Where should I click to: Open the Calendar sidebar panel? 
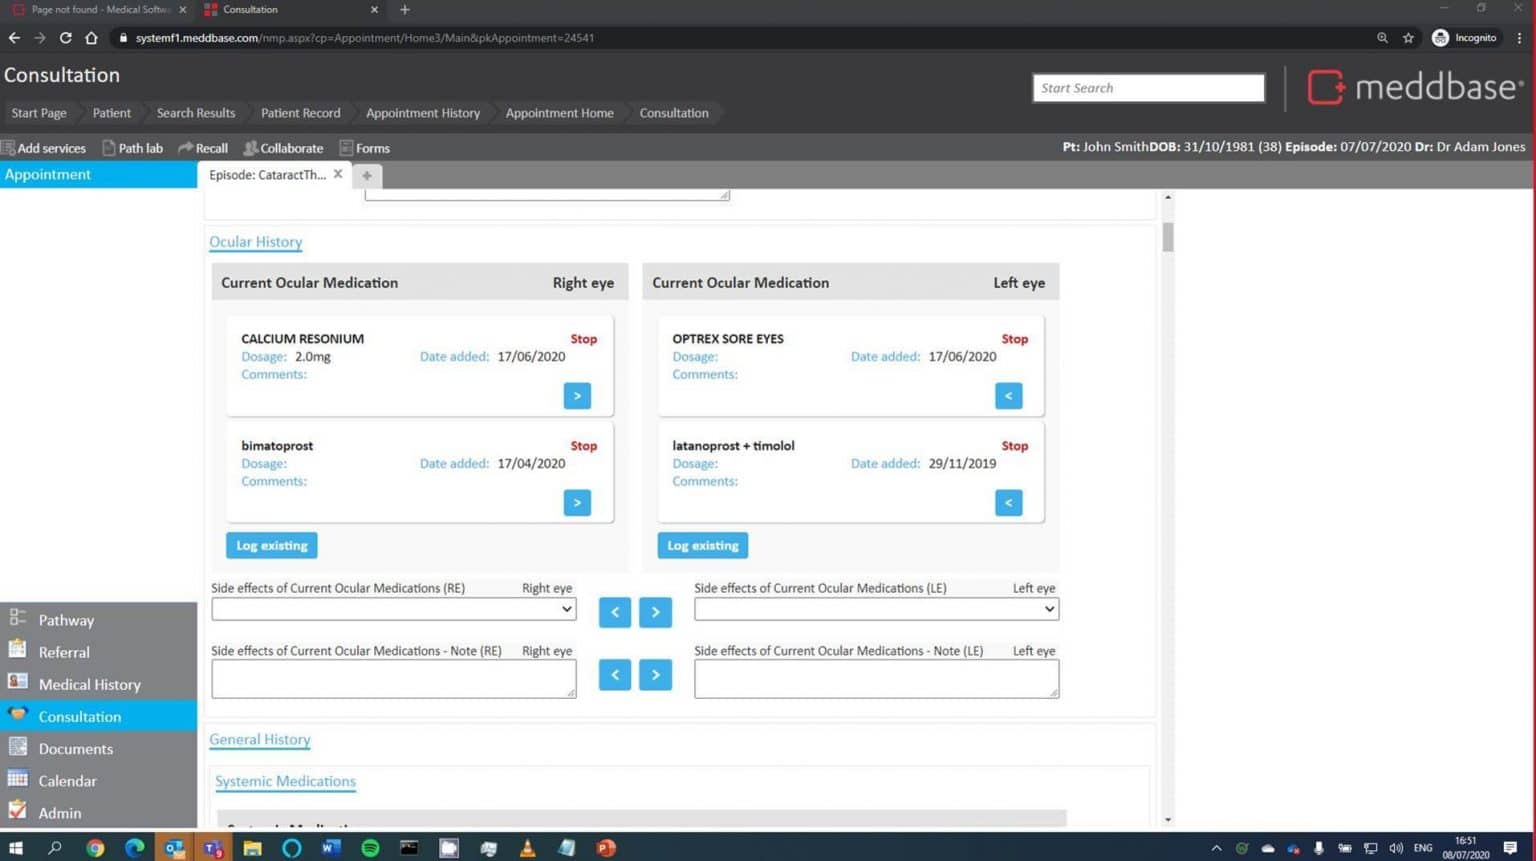pyautogui.click(x=67, y=780)
